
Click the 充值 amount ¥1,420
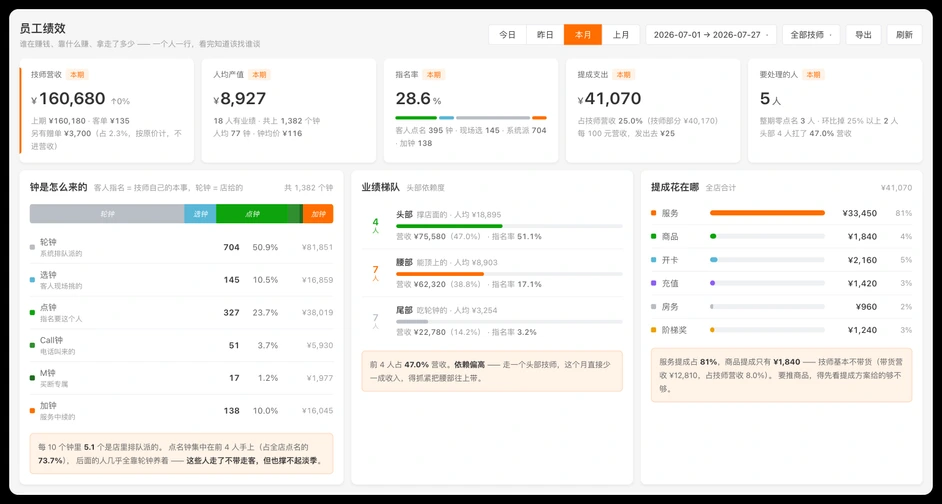click(862, 283)
